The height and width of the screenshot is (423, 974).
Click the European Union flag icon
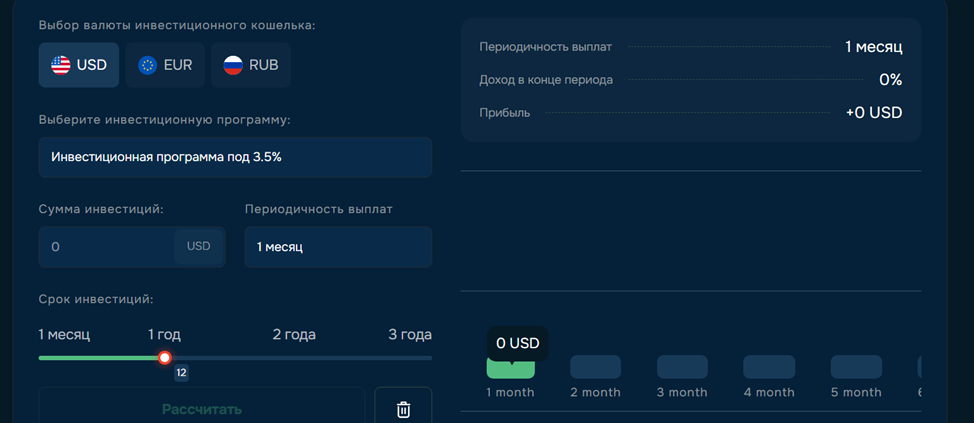[x=148, y=65]
